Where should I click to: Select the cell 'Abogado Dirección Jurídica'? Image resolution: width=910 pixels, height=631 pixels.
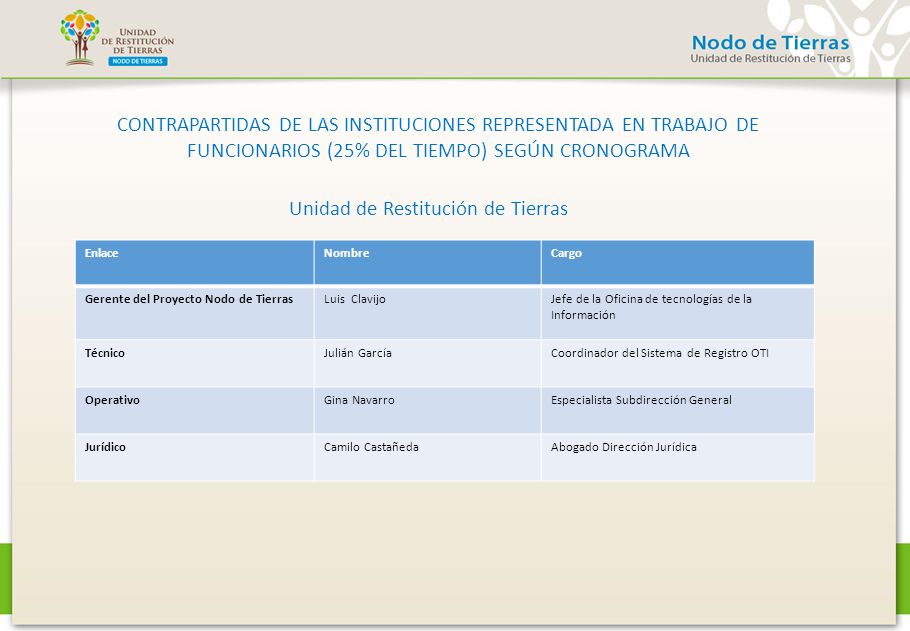[677, 457]
